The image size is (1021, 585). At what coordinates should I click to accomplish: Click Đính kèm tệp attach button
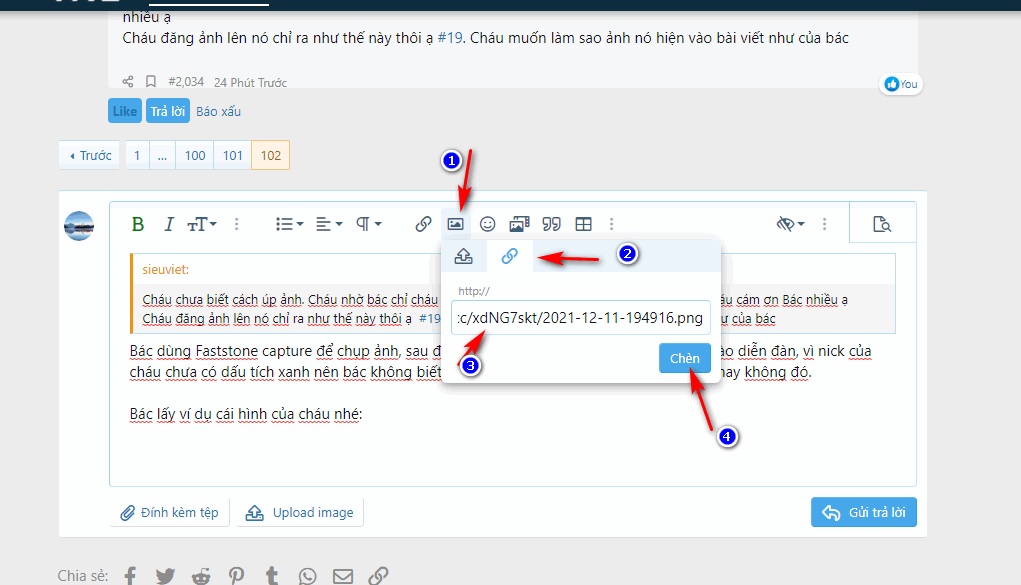pos(169,513)
